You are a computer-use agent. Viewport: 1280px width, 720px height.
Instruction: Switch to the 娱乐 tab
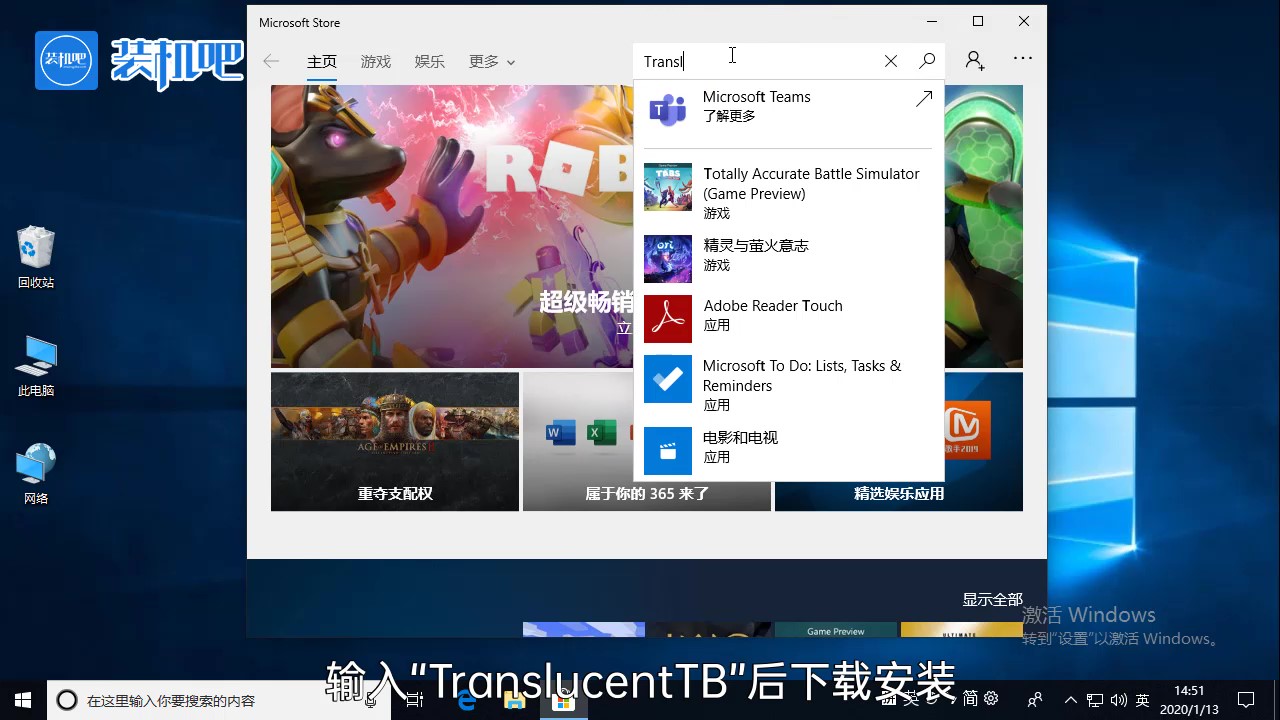(430, 62)
